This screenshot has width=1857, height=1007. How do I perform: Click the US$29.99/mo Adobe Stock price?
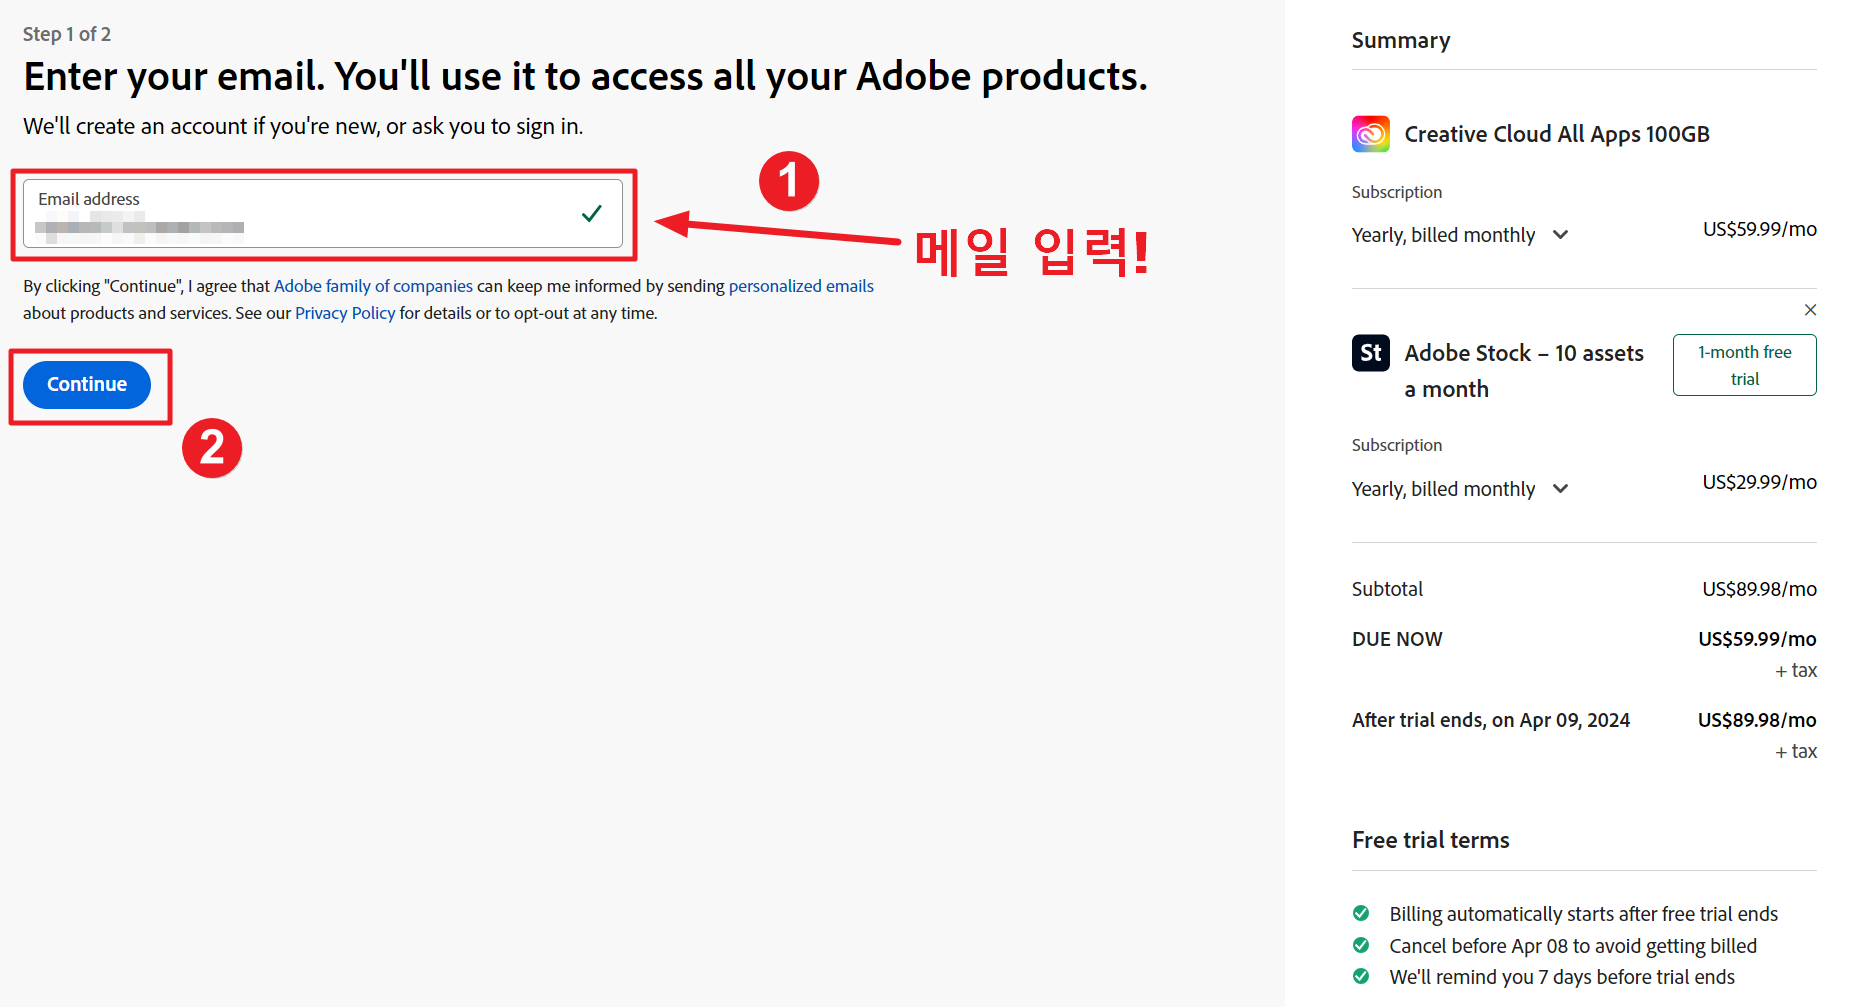coord(1760,482)
